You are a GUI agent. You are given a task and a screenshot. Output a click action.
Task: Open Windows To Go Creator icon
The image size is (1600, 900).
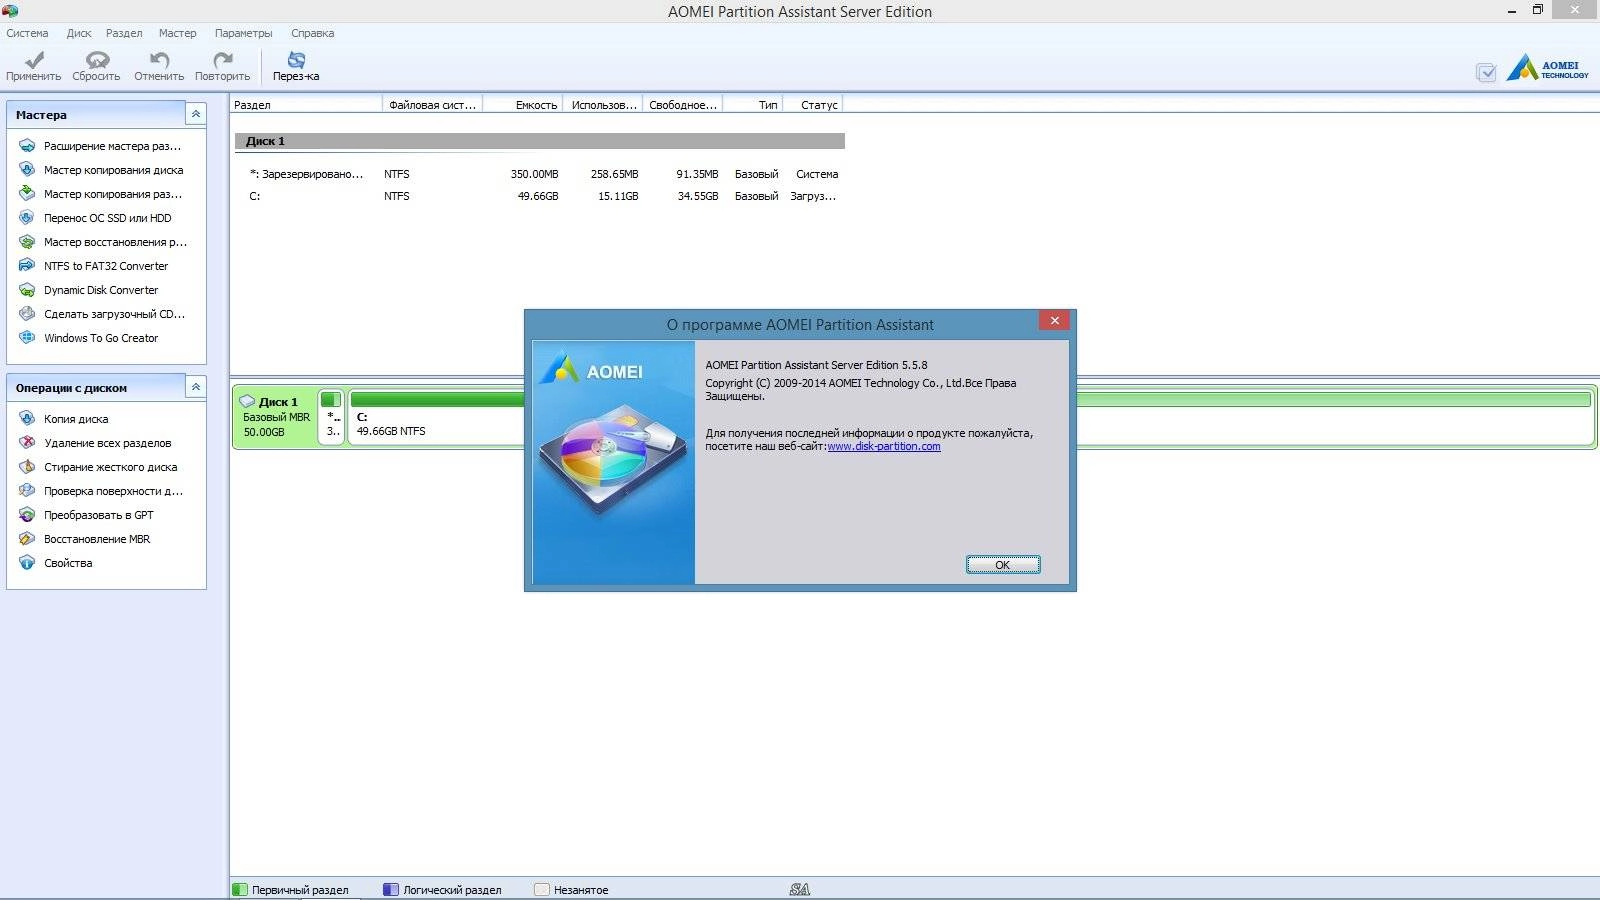(27, 338)
